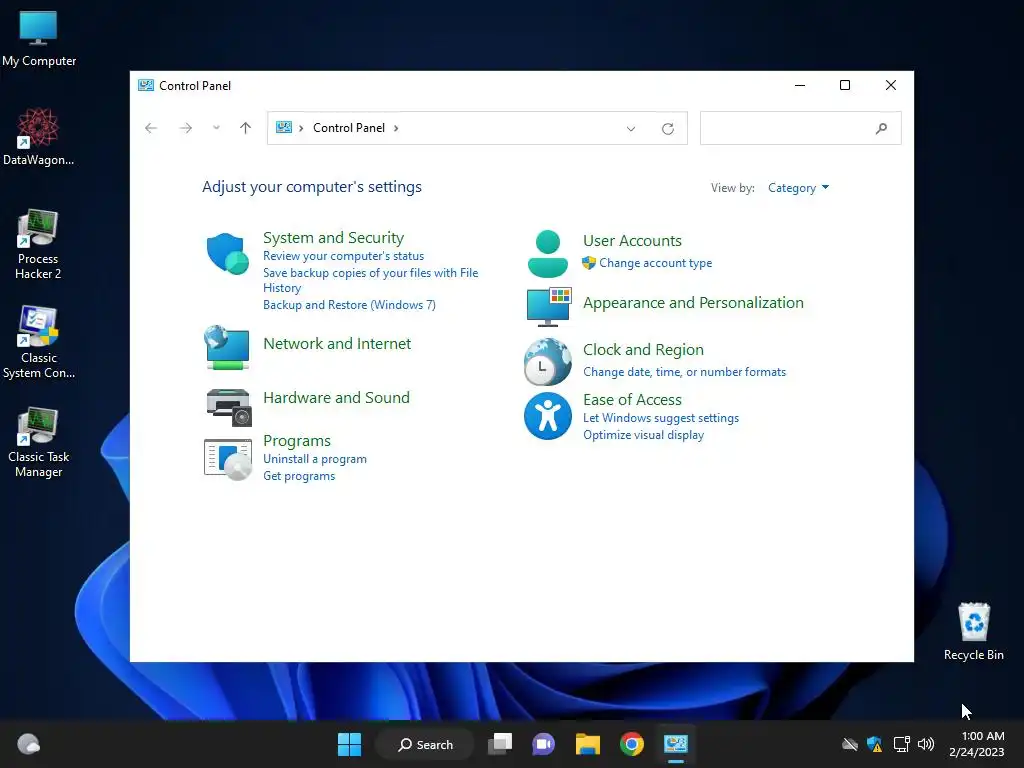Launch Google Chrome from the taskbar
Screen dimensions: 1024x768
click(x=632, y=744)
